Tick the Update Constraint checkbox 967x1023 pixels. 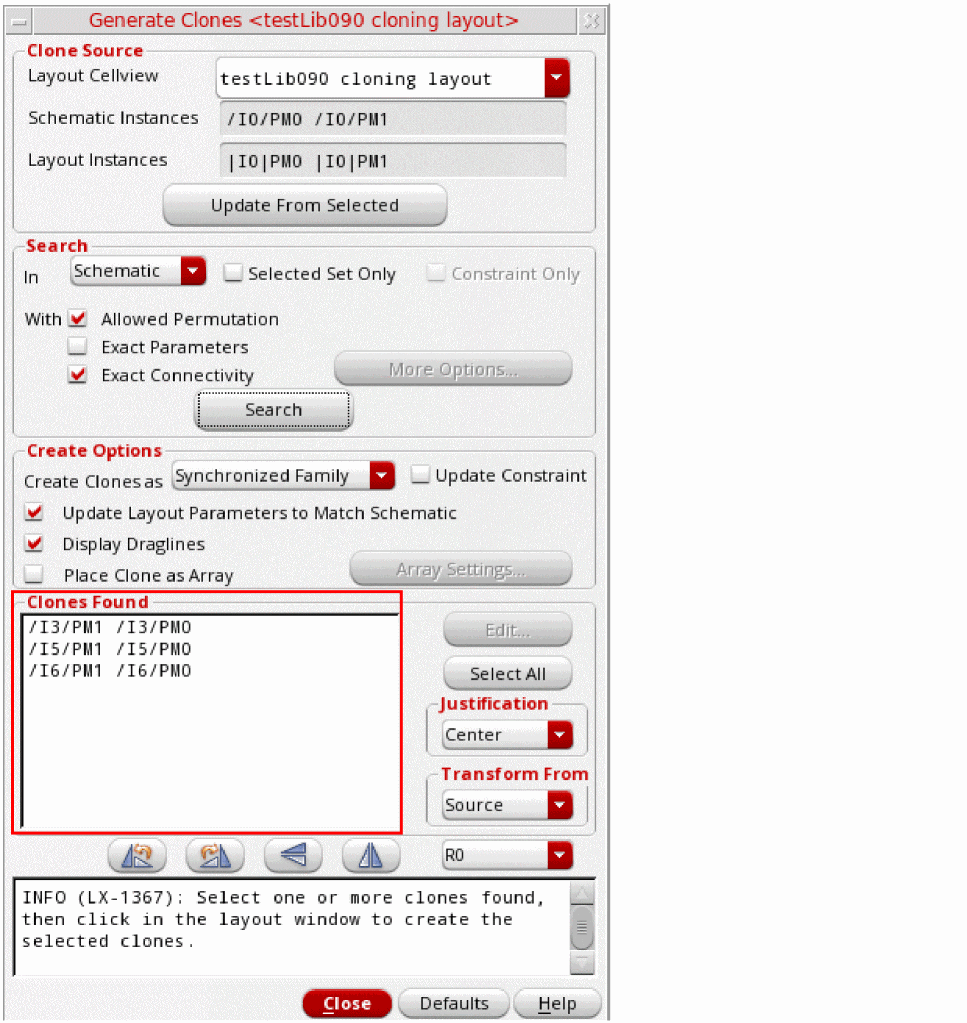coord(421,475)
